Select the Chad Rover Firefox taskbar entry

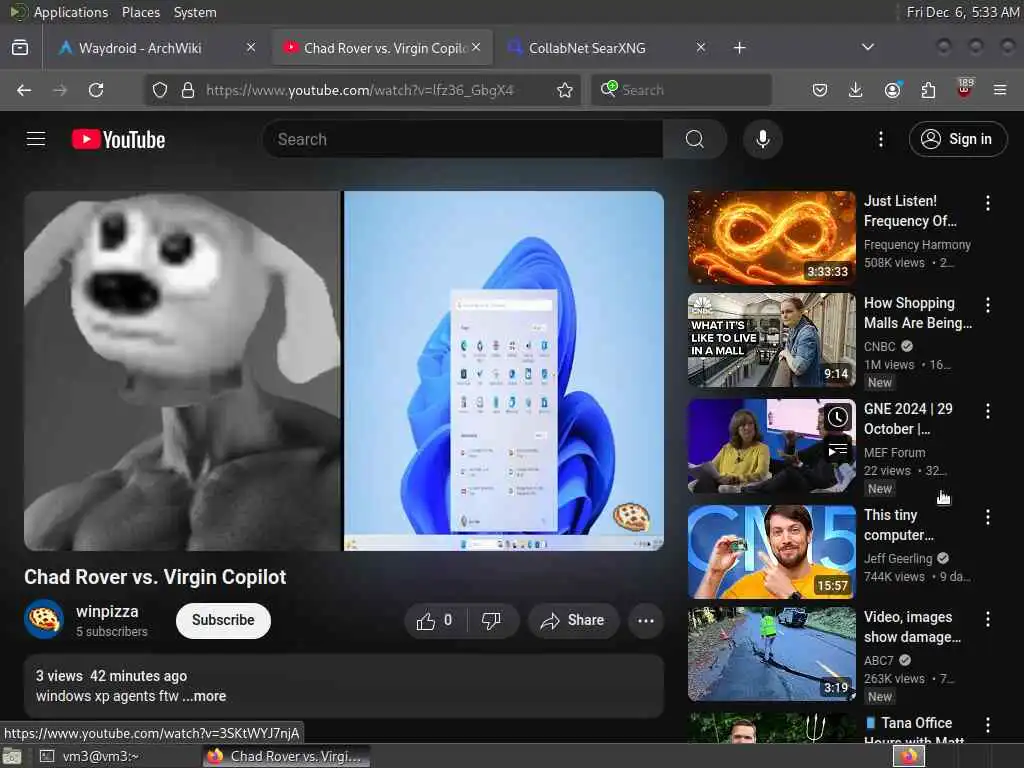click(286, 756)
